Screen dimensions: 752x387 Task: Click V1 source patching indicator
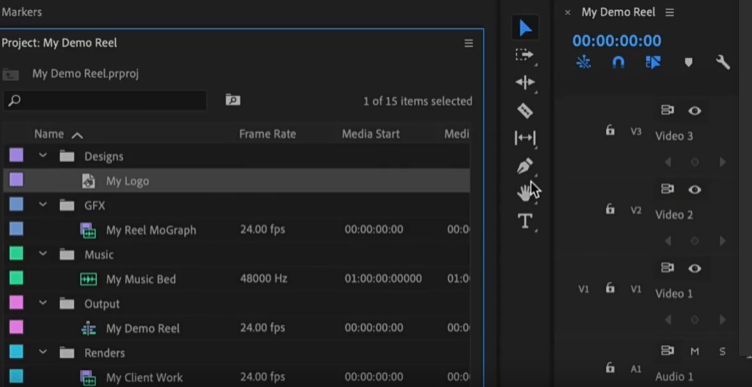583,289
